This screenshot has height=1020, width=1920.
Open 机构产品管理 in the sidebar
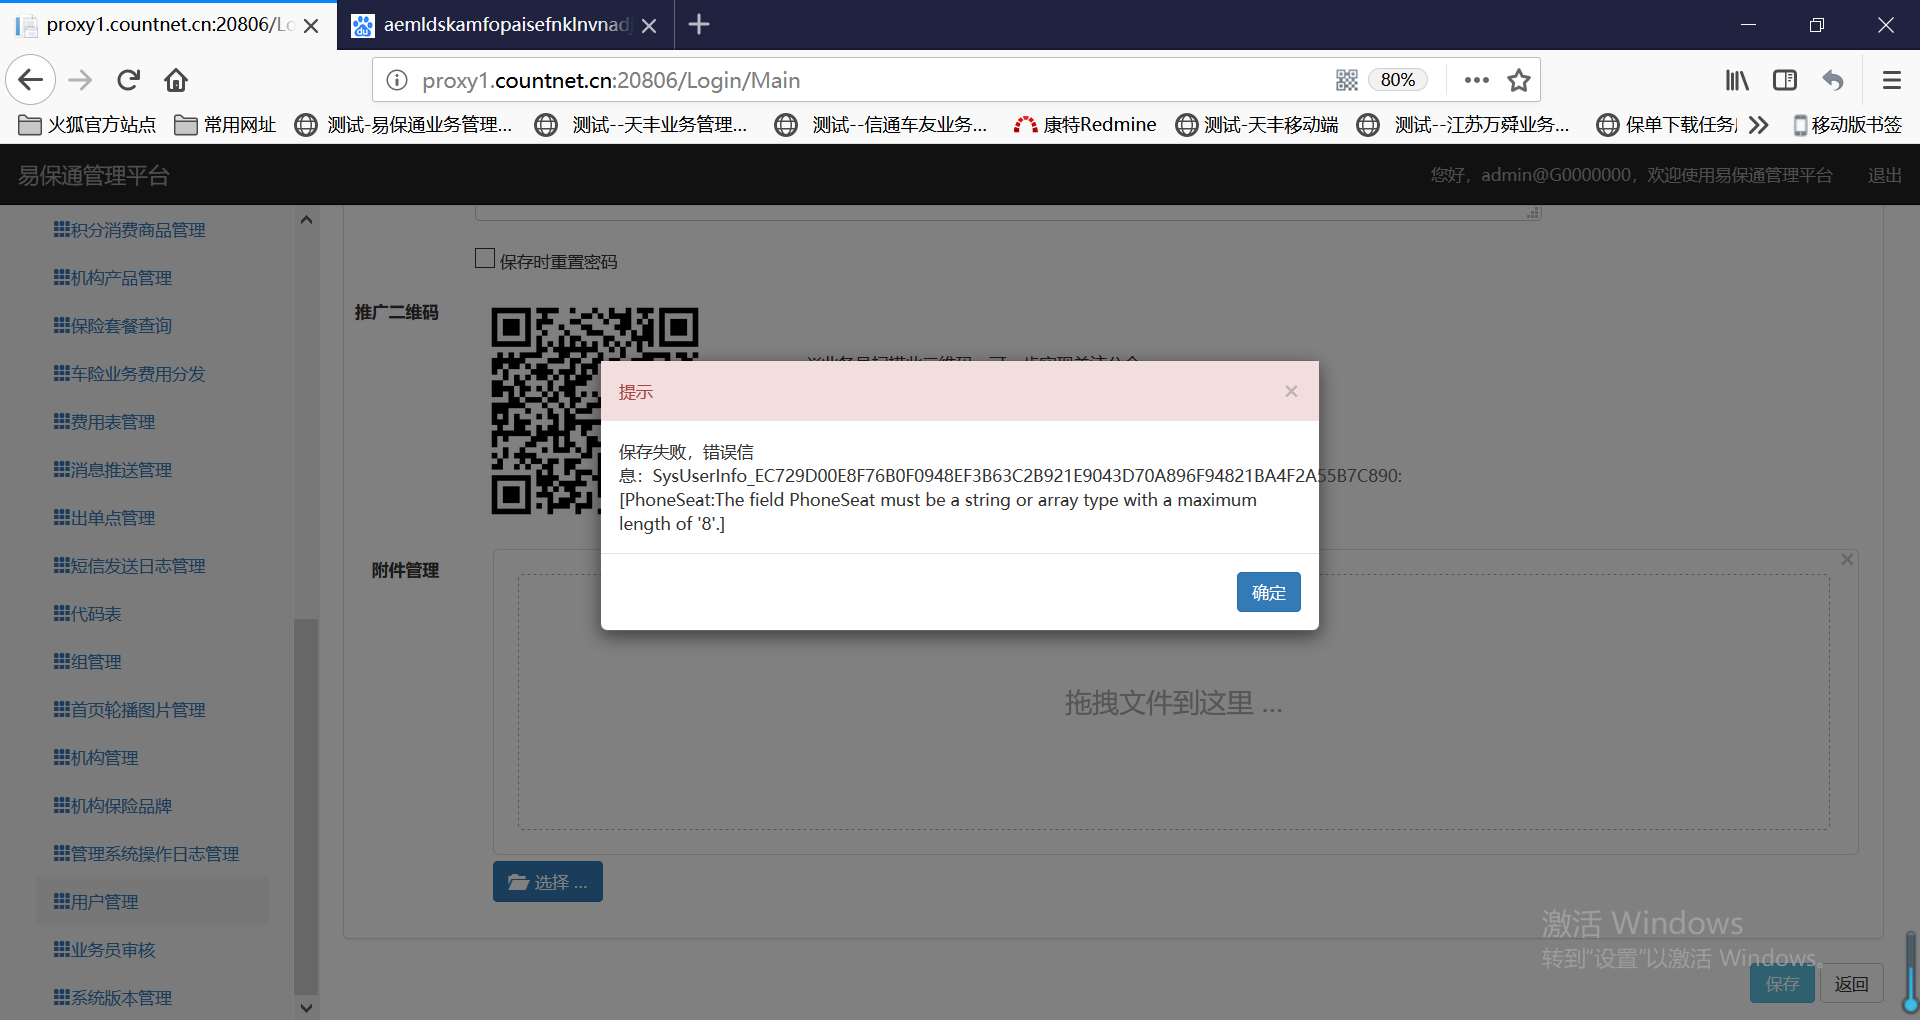pyautogui.click(x=113, y=278)
